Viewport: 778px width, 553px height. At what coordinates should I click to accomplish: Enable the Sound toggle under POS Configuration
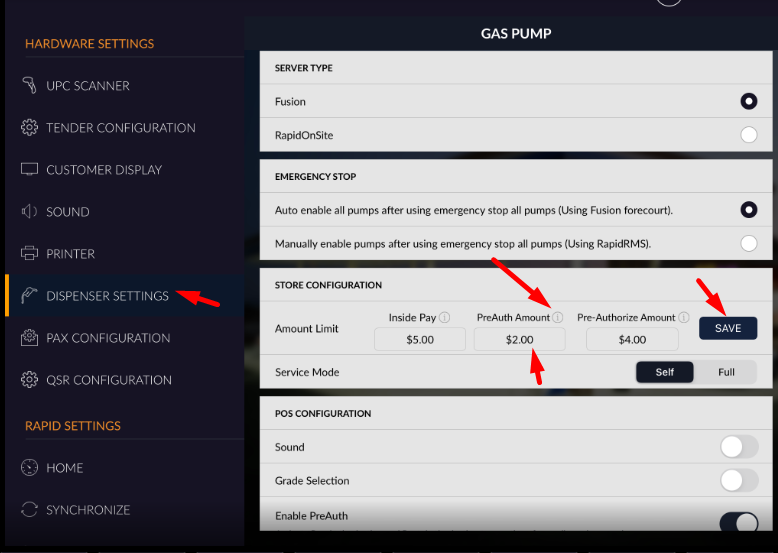(739, 447)
